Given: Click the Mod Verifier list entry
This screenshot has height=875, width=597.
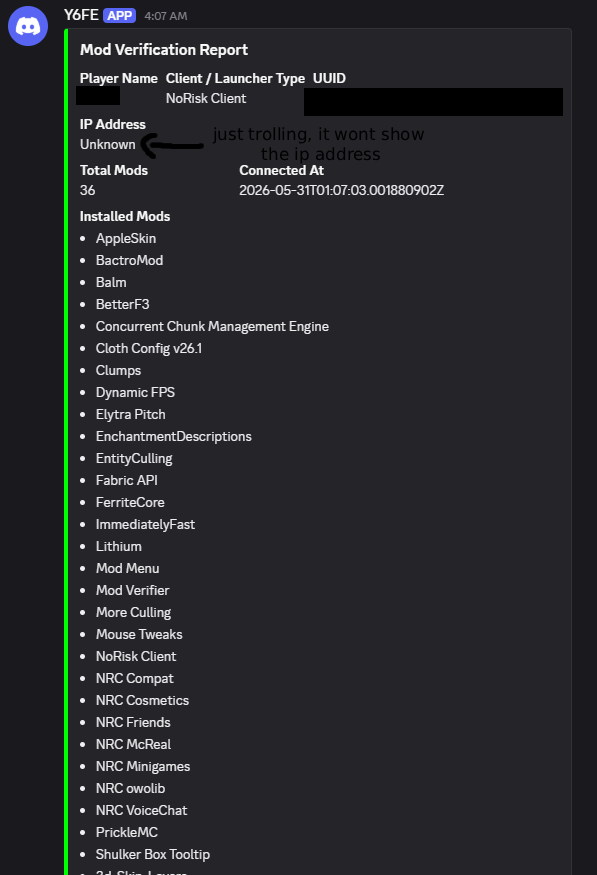Looking at the screenshot, I should [x=132, y=590].
